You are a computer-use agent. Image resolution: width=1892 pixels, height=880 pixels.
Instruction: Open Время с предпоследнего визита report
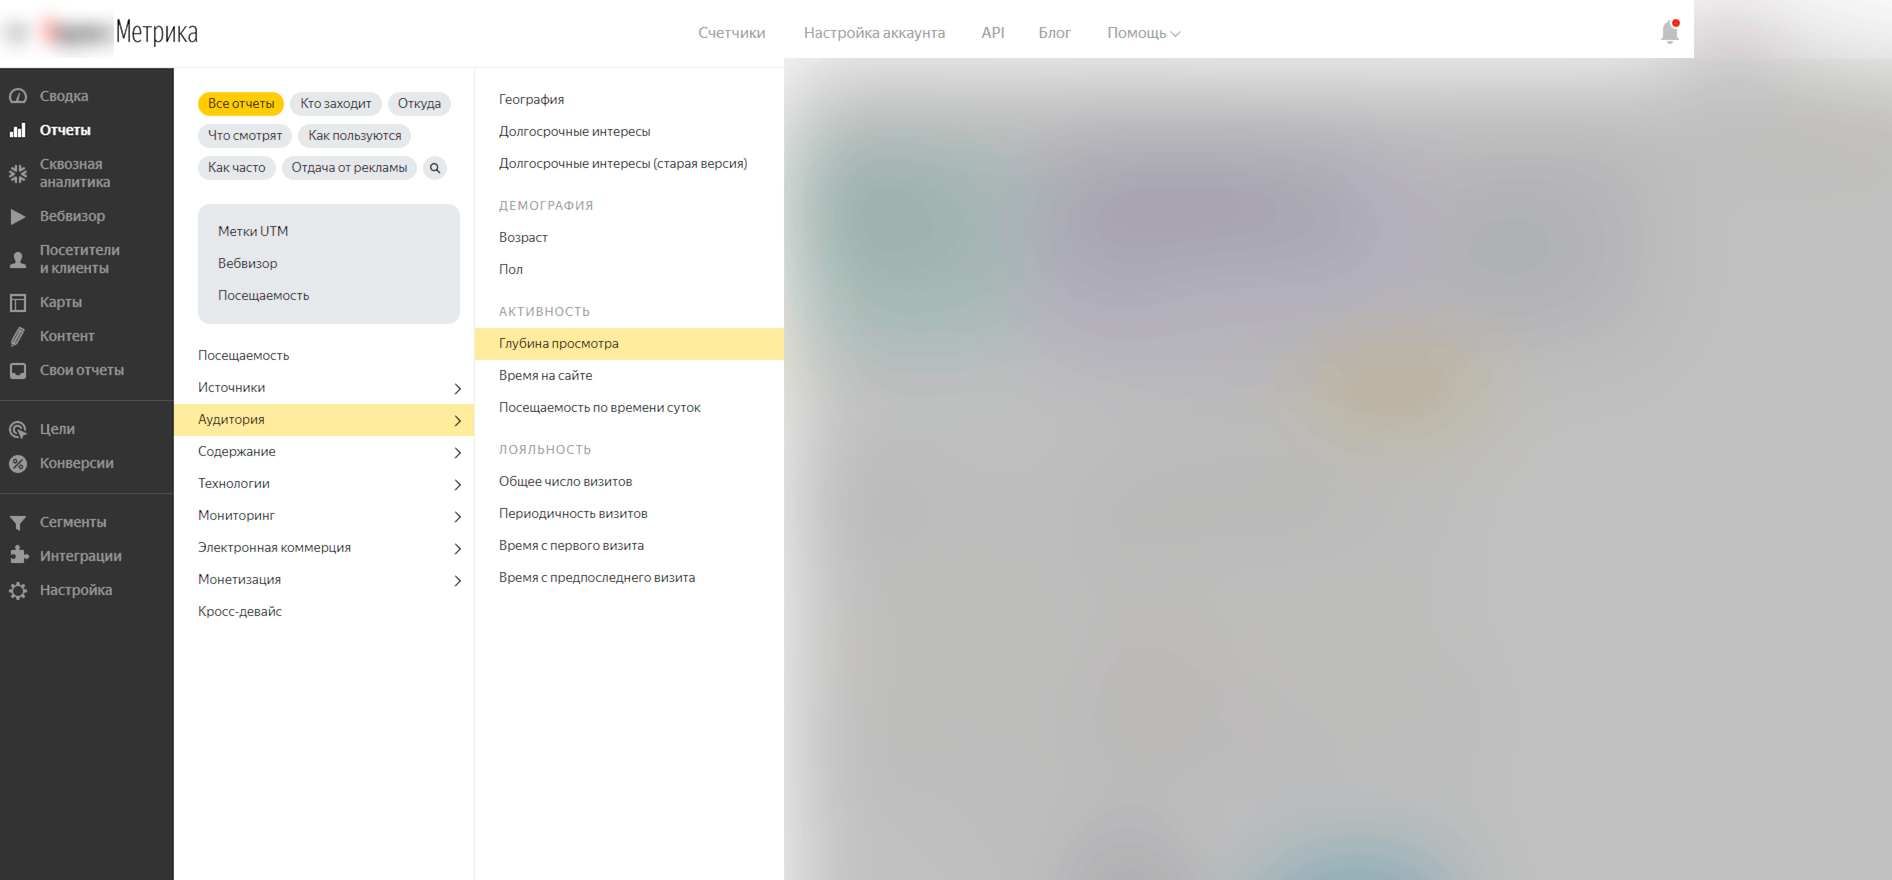click(x=597, y=578)
